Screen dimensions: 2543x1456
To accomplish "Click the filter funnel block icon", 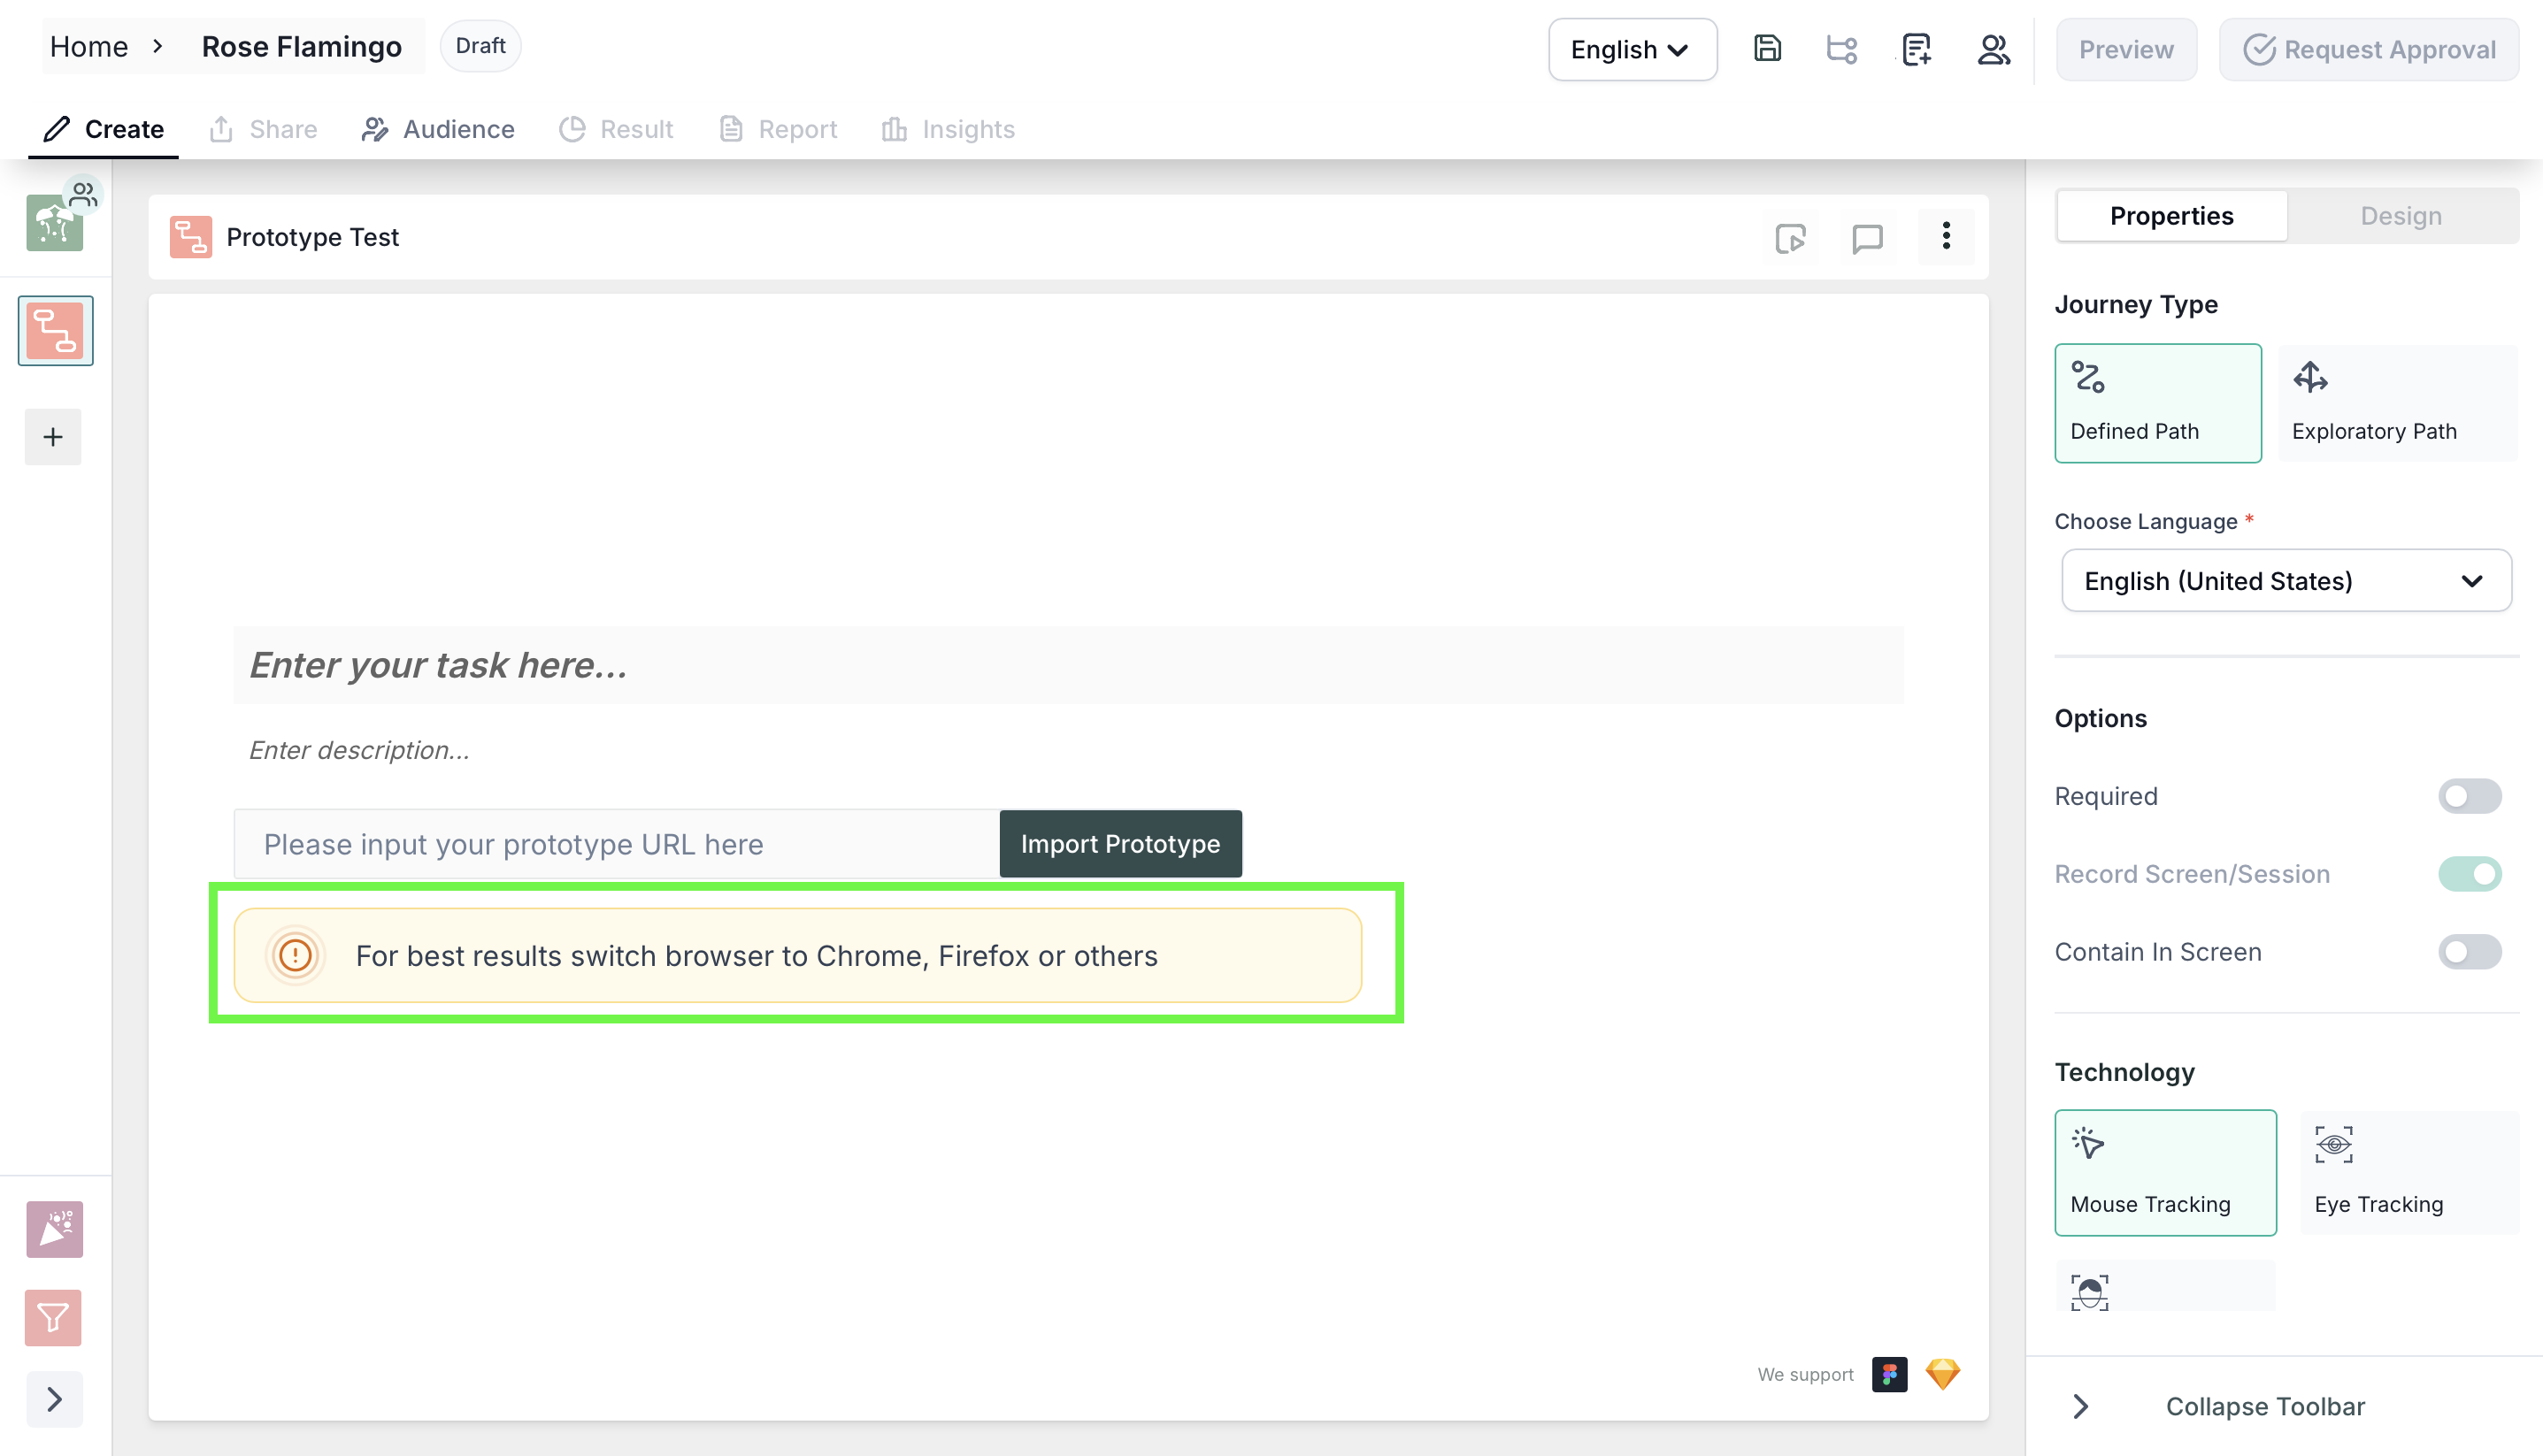I will 54,1318.
